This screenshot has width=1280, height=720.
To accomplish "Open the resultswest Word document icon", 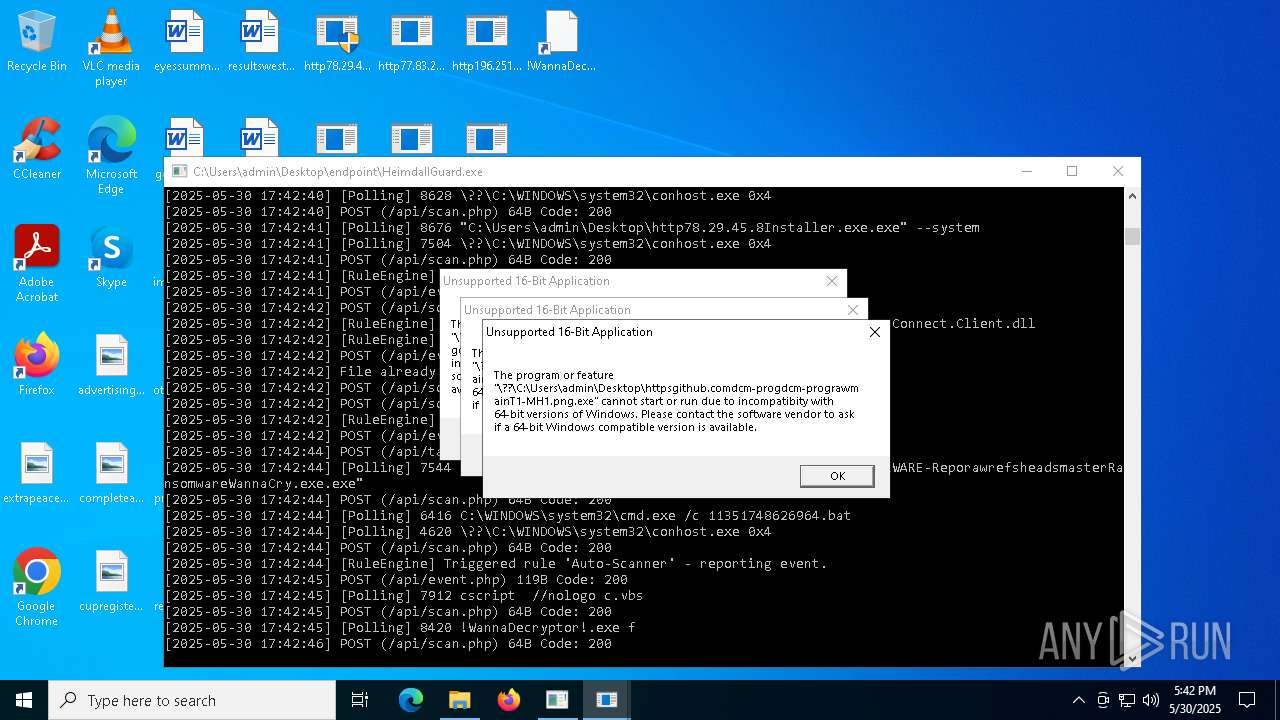I will 260,42.
